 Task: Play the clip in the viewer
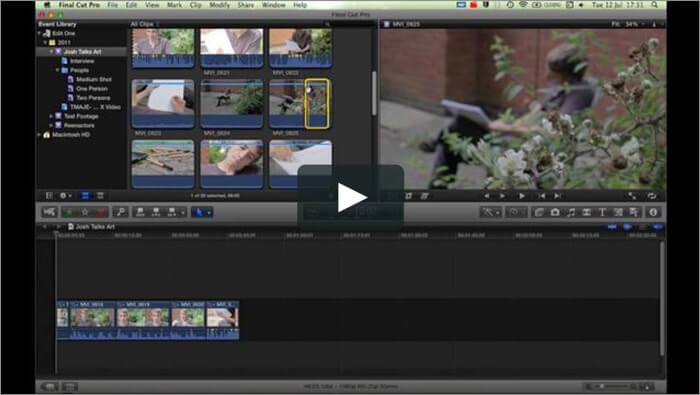point(521,196)
